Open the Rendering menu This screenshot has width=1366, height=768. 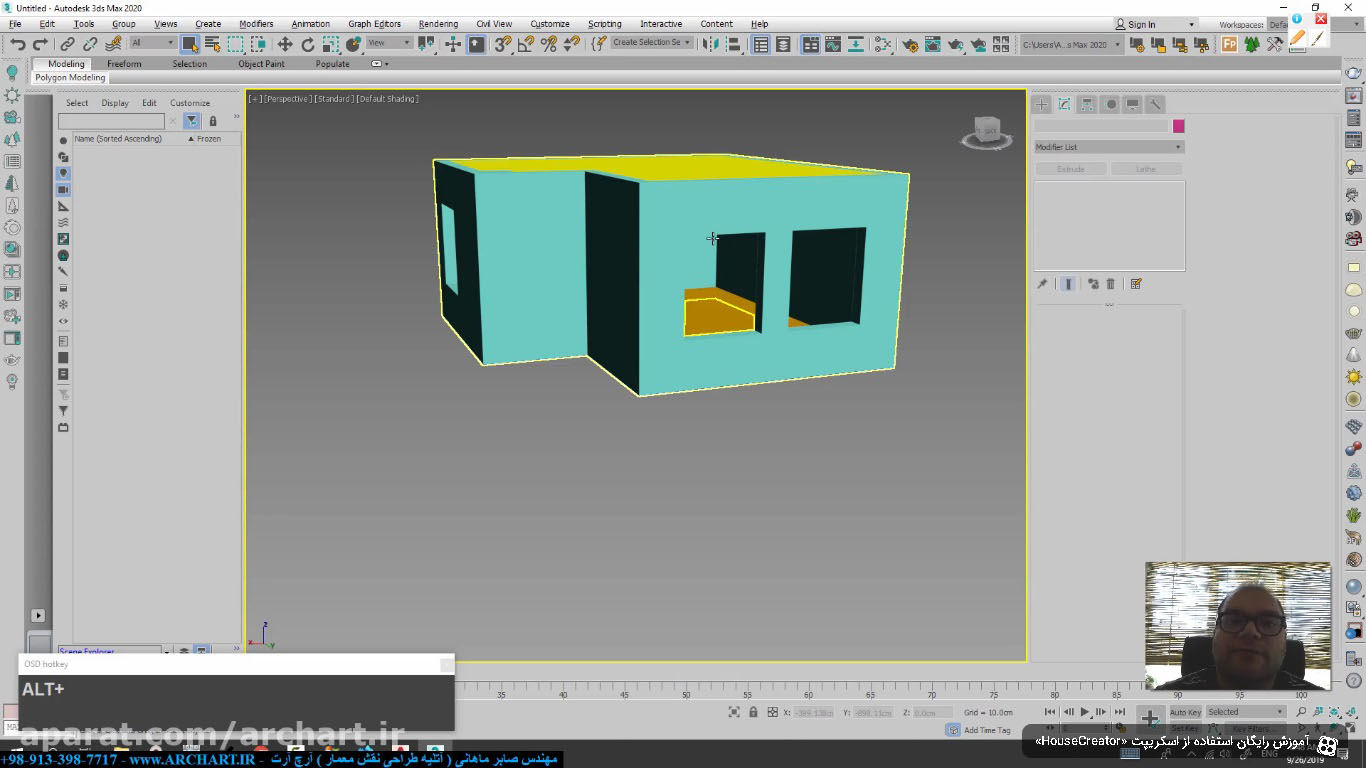(438, 24)
